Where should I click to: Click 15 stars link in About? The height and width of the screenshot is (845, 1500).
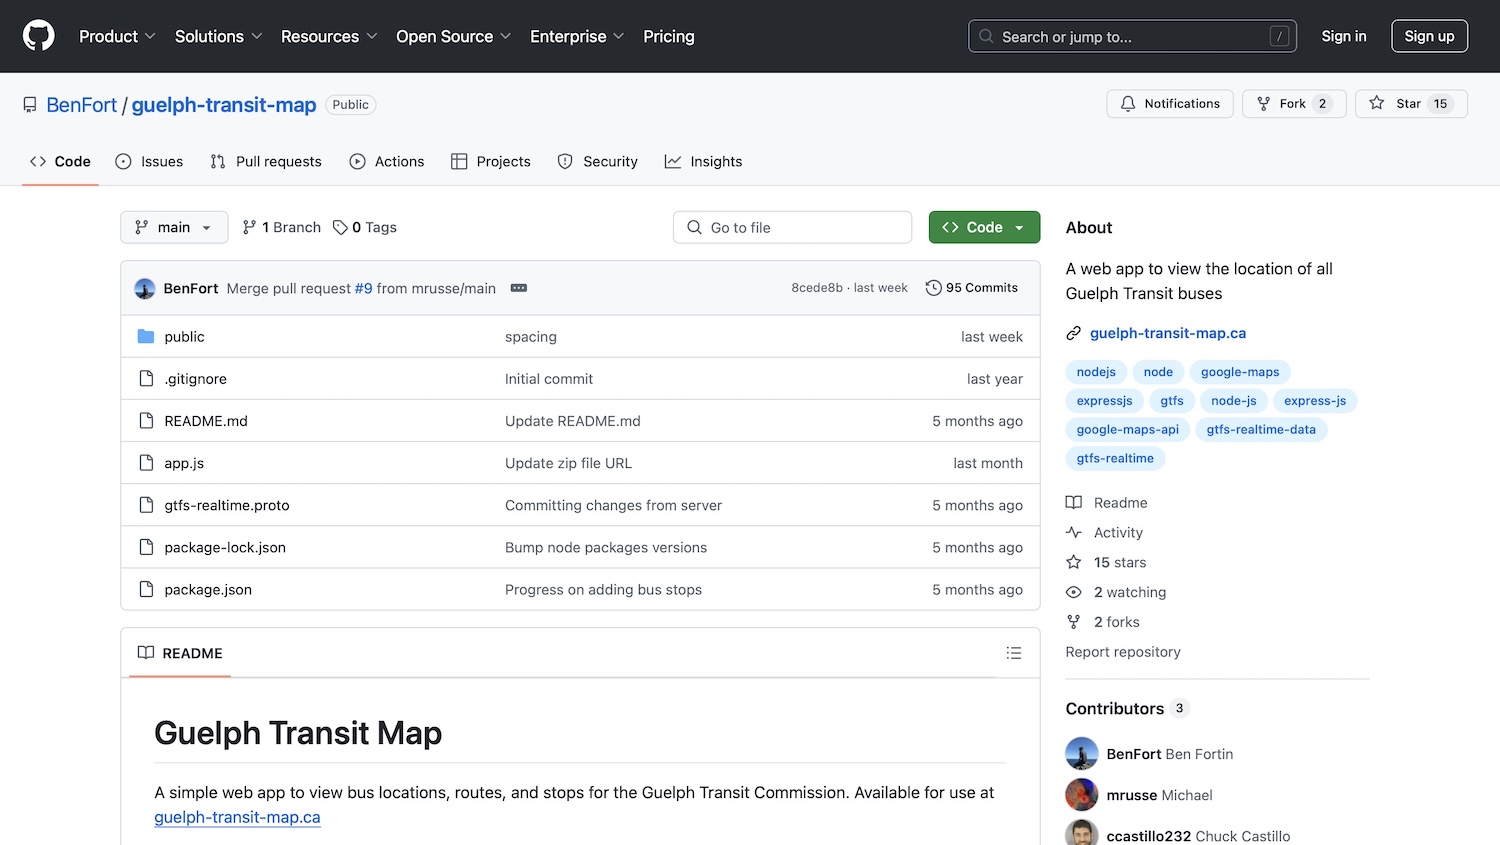(1120, 563)
